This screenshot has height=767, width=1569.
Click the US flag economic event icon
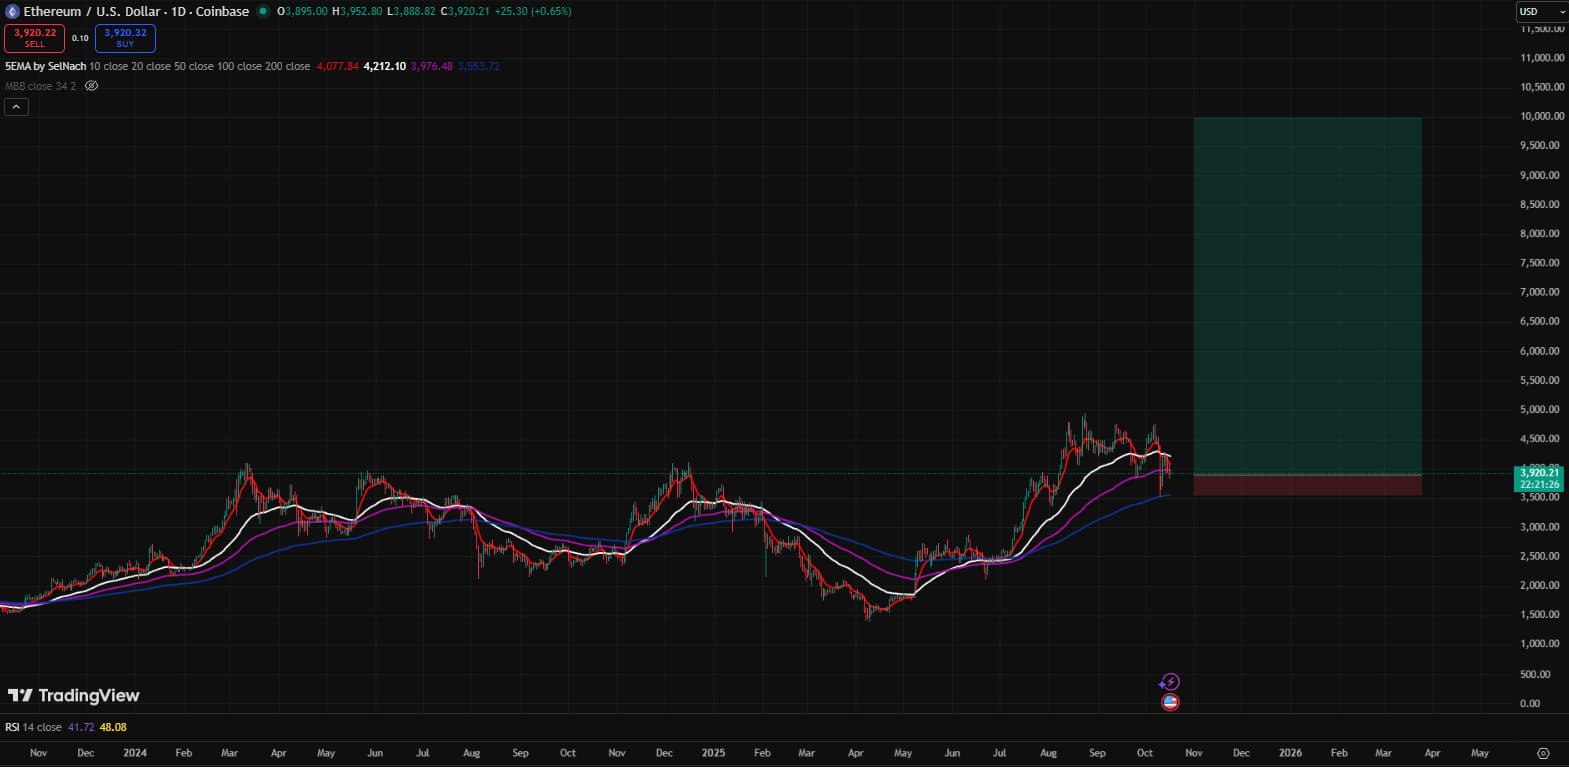pyautogui.click(x=1170, y=702)
